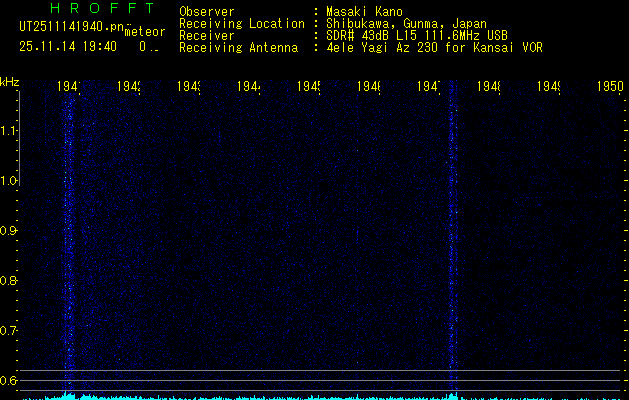Click the 1942 time axis marker
Viewport: 629px width, 400px height.
click(x=128, y=86)
